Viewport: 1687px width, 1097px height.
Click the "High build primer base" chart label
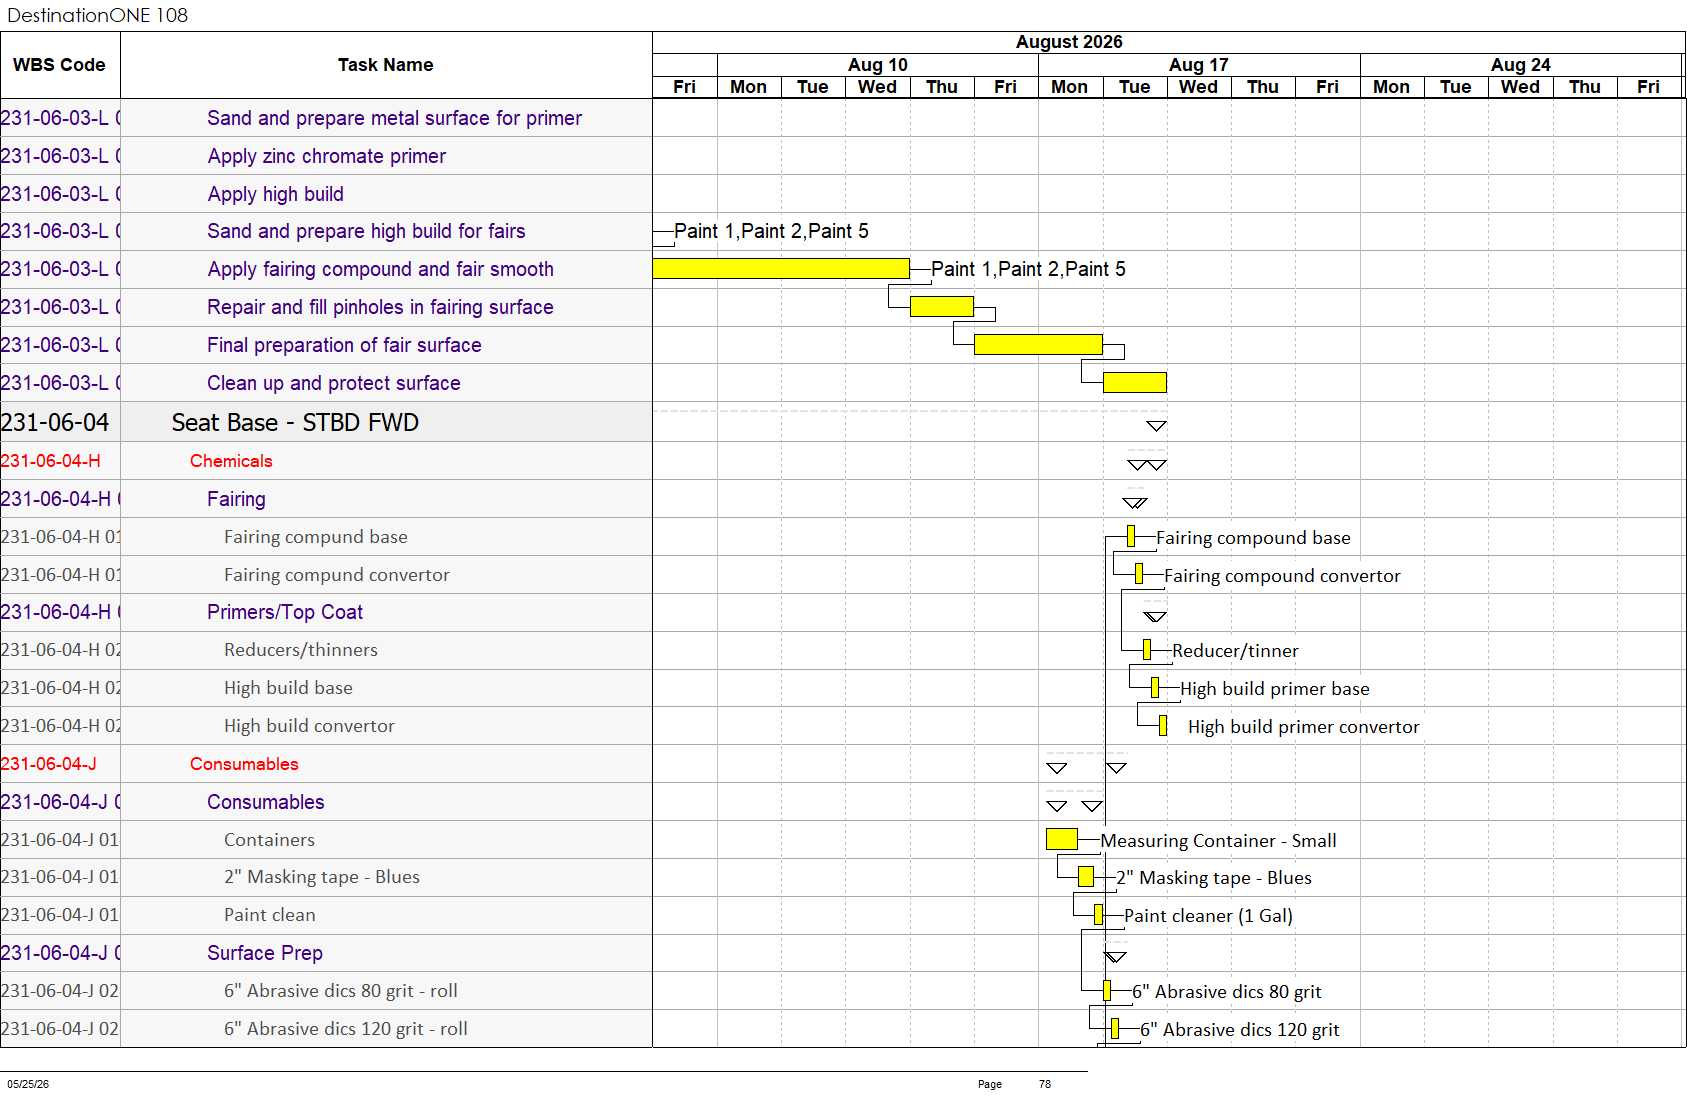[1275, 689]
